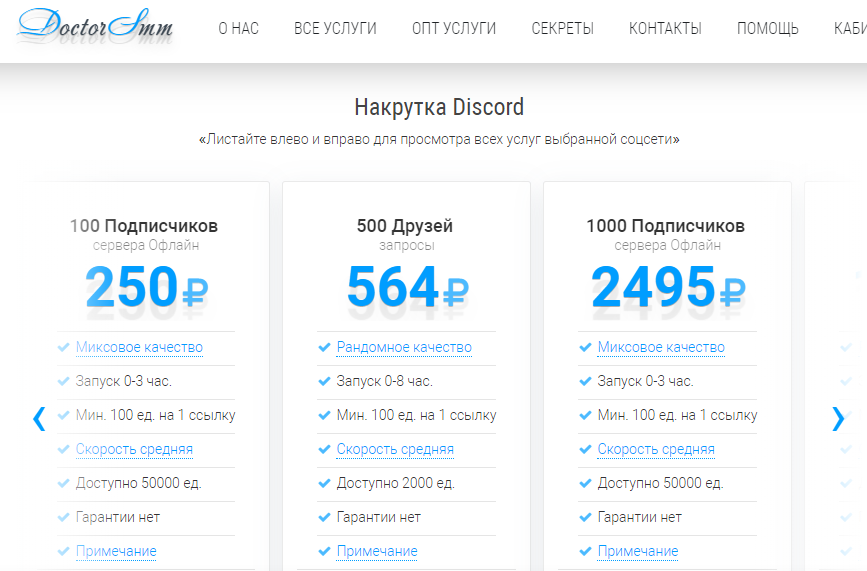867x571 pixels.
Task: Open Примечание in 100 Подписчиков card
Action: pyautogui.click(x=116, y=551)
